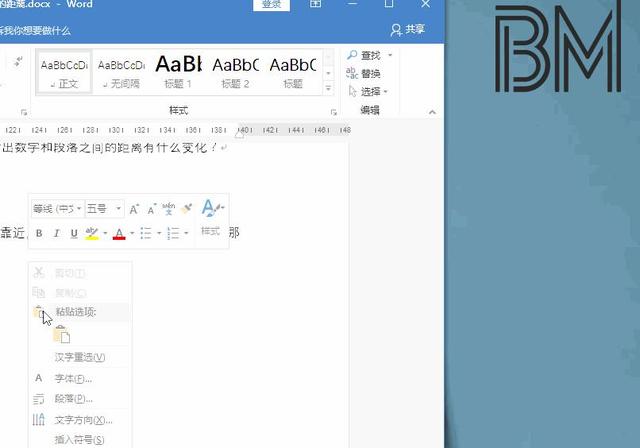Click the document text line about 数字和段落
Viewport: 640px width, 448px height.
(113, 148)
